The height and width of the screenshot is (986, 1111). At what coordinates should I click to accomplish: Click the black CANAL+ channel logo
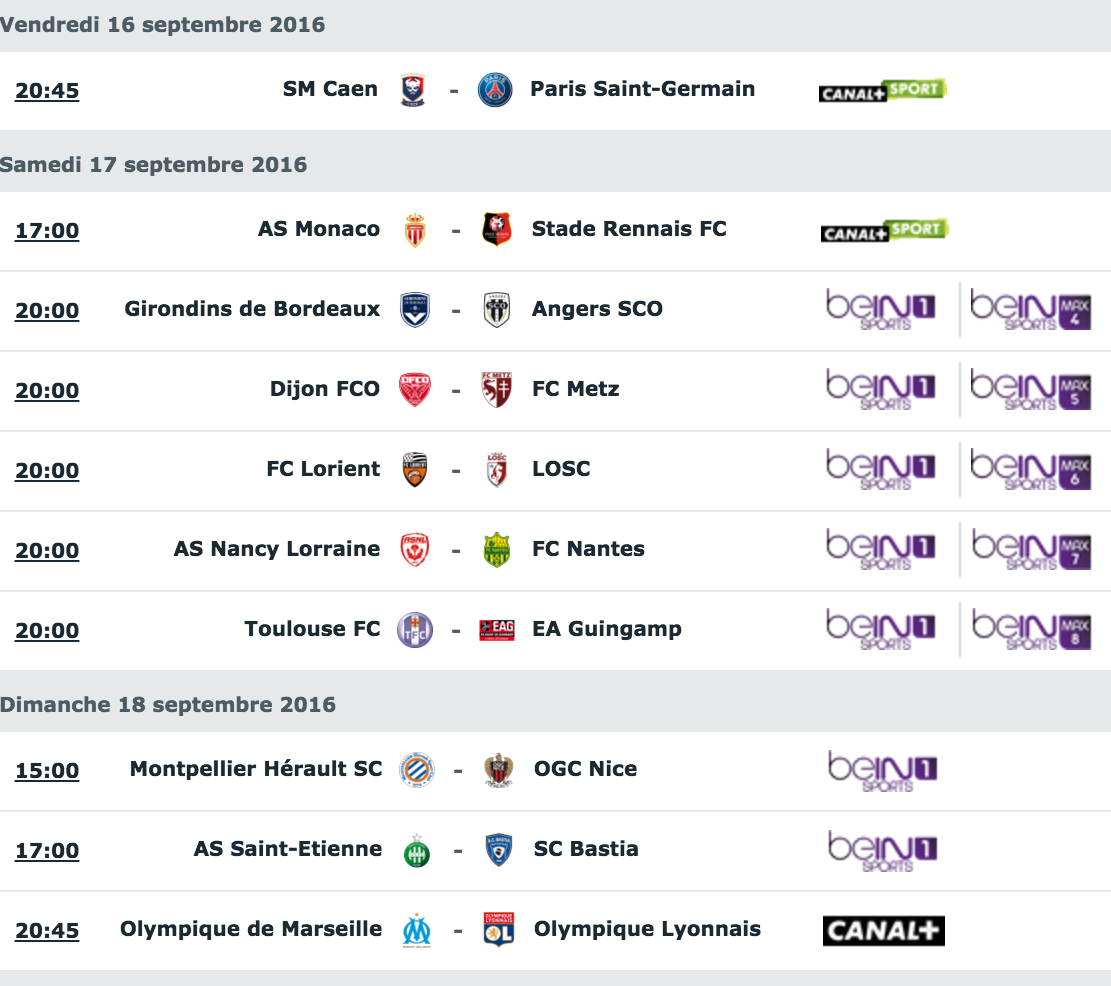pyautogui.click(x=884, y=931)
